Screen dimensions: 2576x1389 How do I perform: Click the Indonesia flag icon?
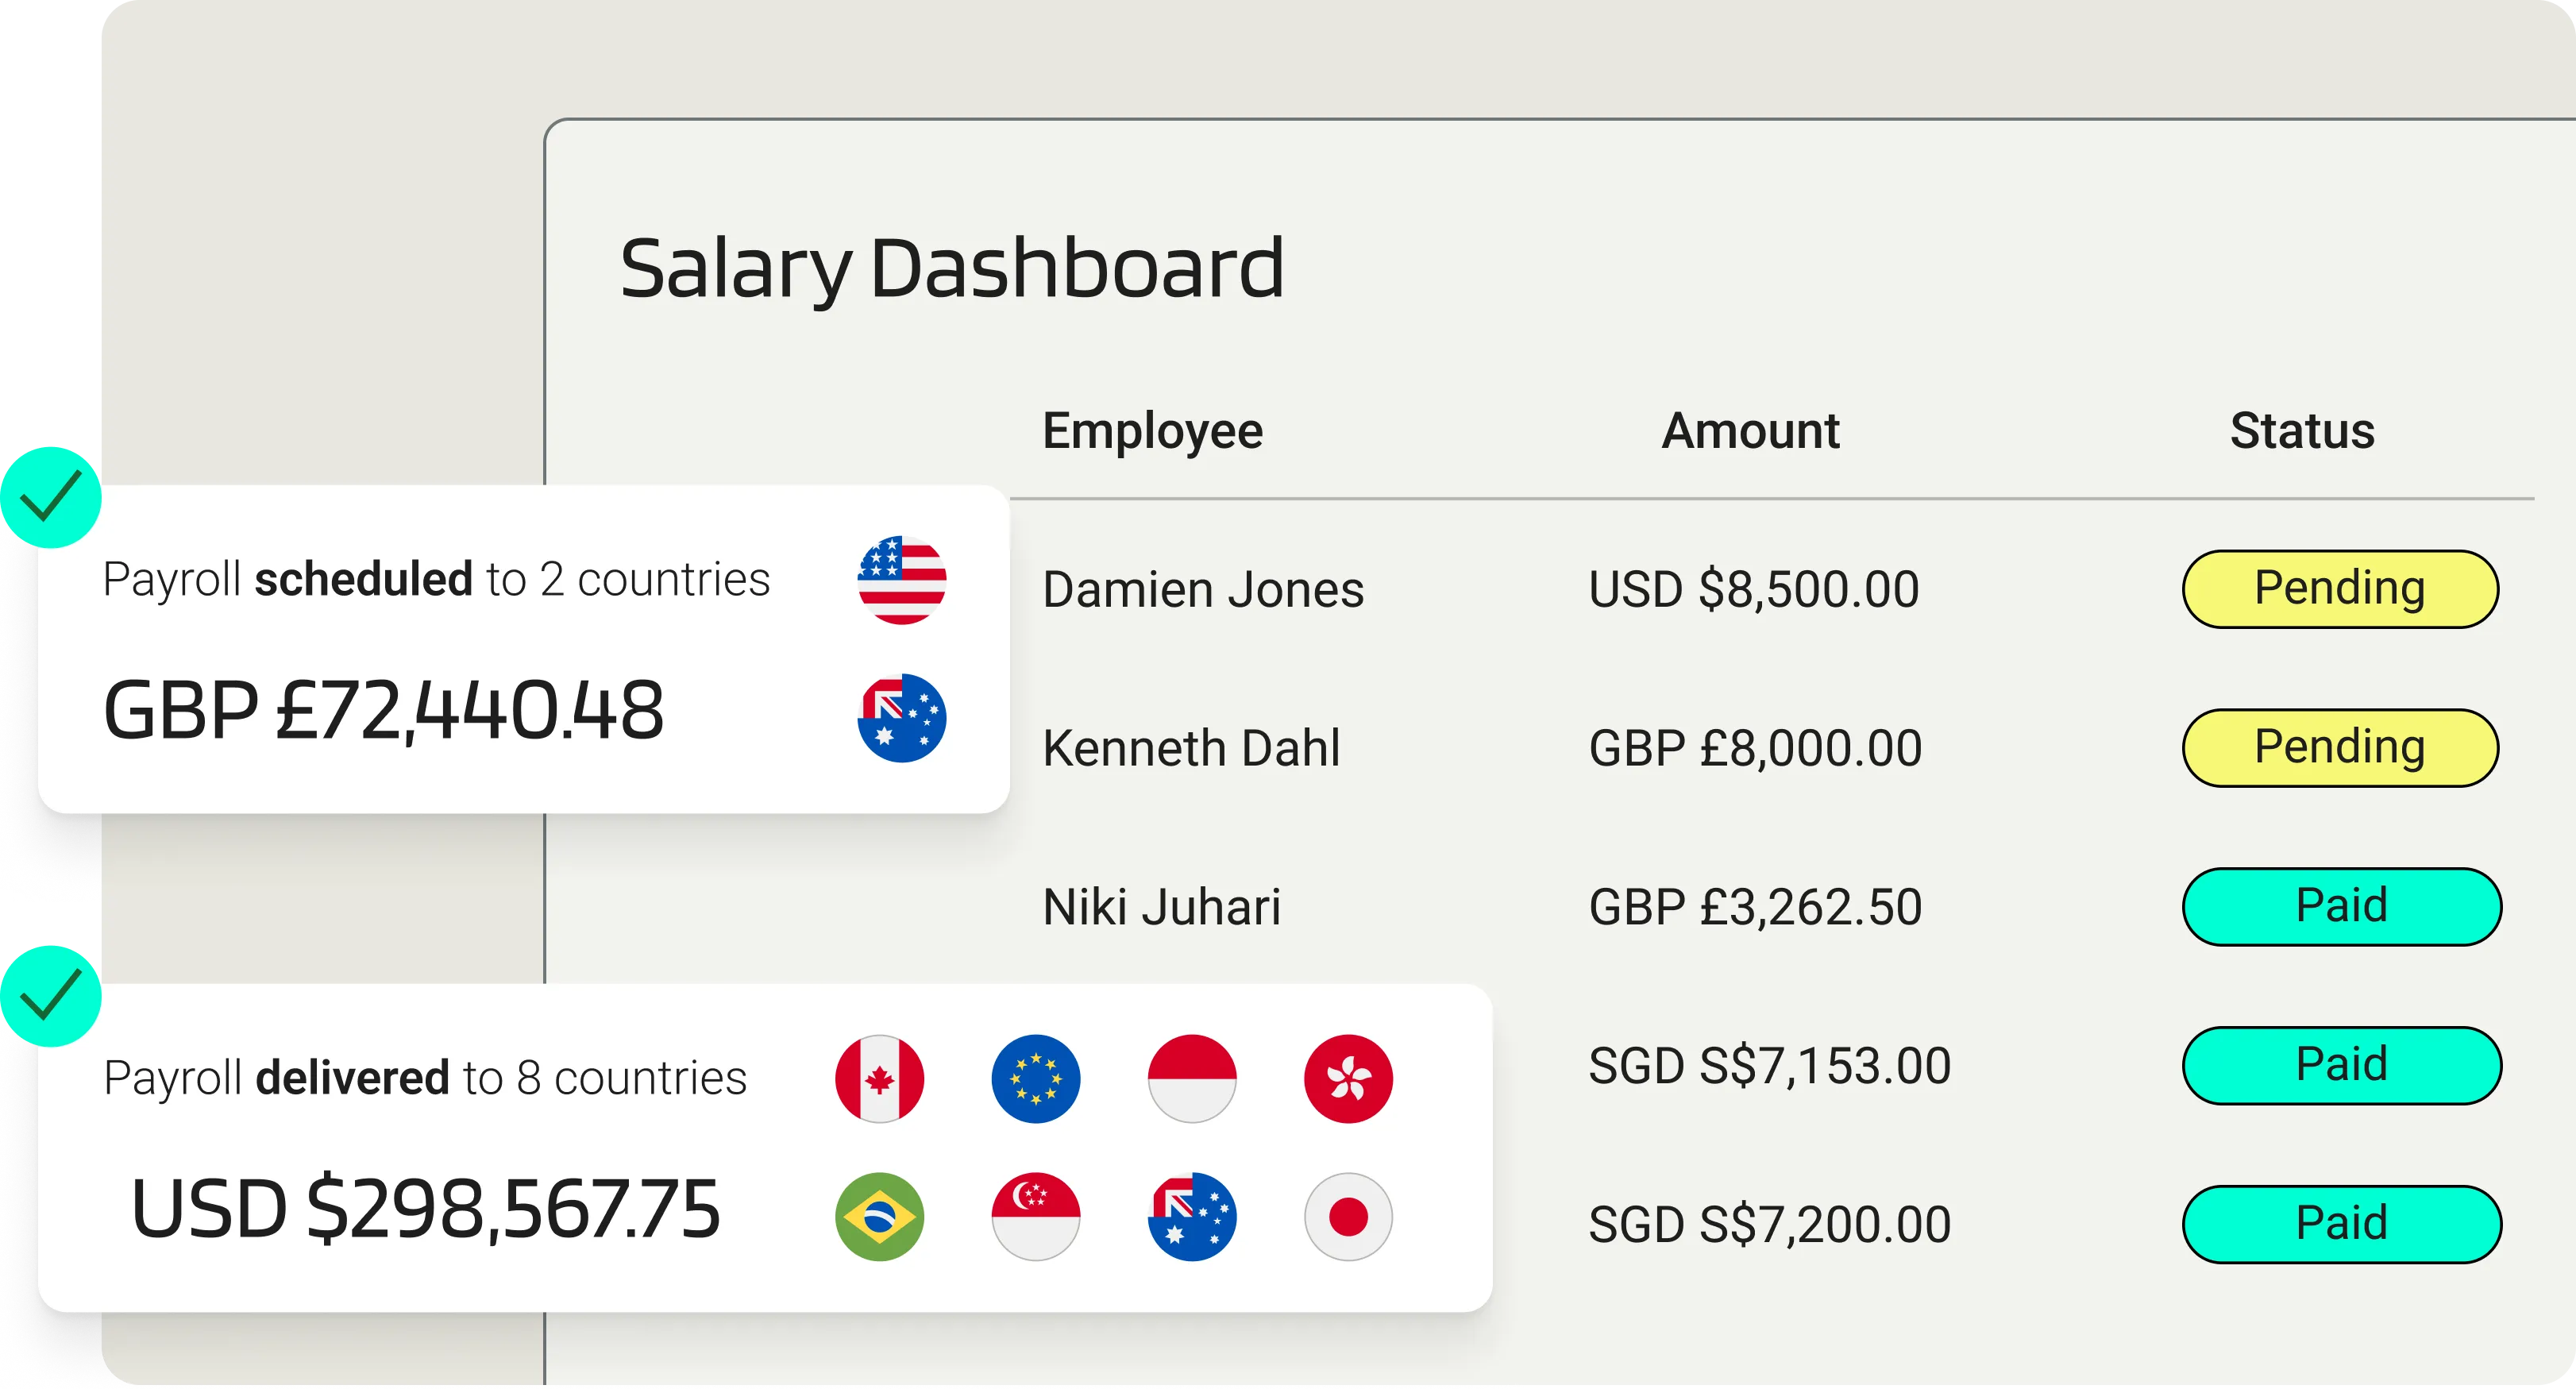click(x=1192, y=1079)
